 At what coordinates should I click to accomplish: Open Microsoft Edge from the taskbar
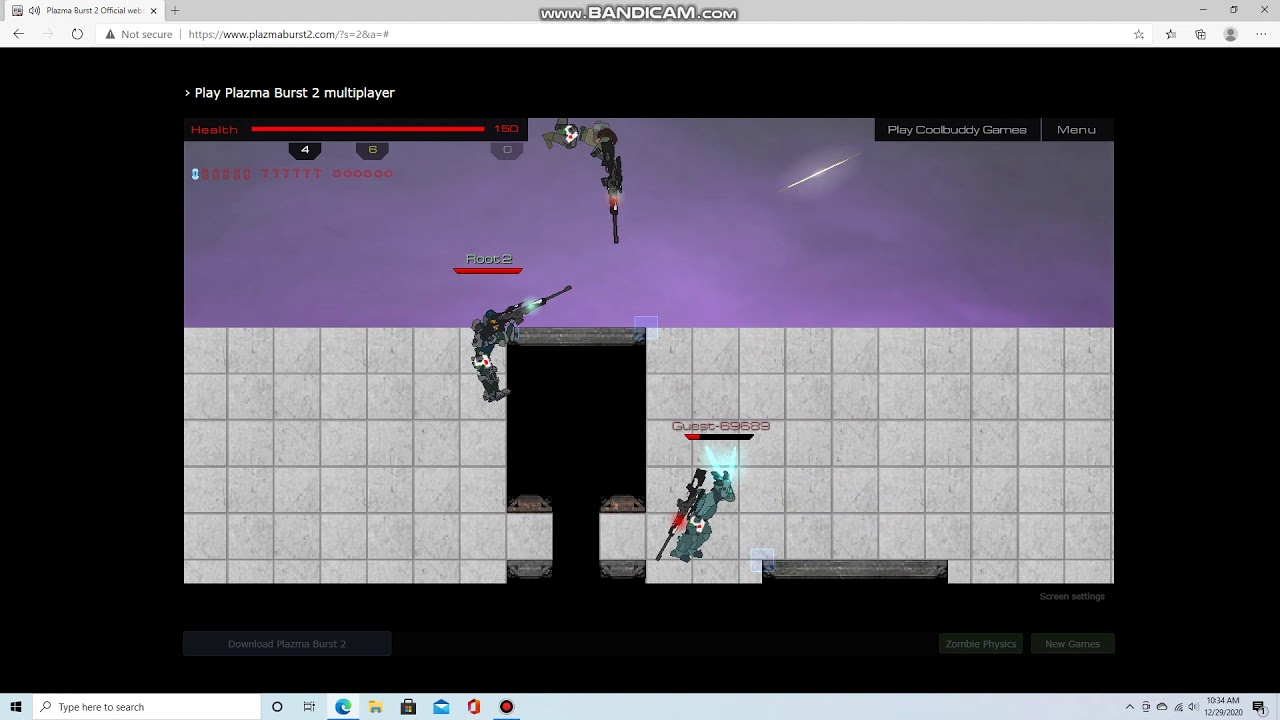point(343,707)
